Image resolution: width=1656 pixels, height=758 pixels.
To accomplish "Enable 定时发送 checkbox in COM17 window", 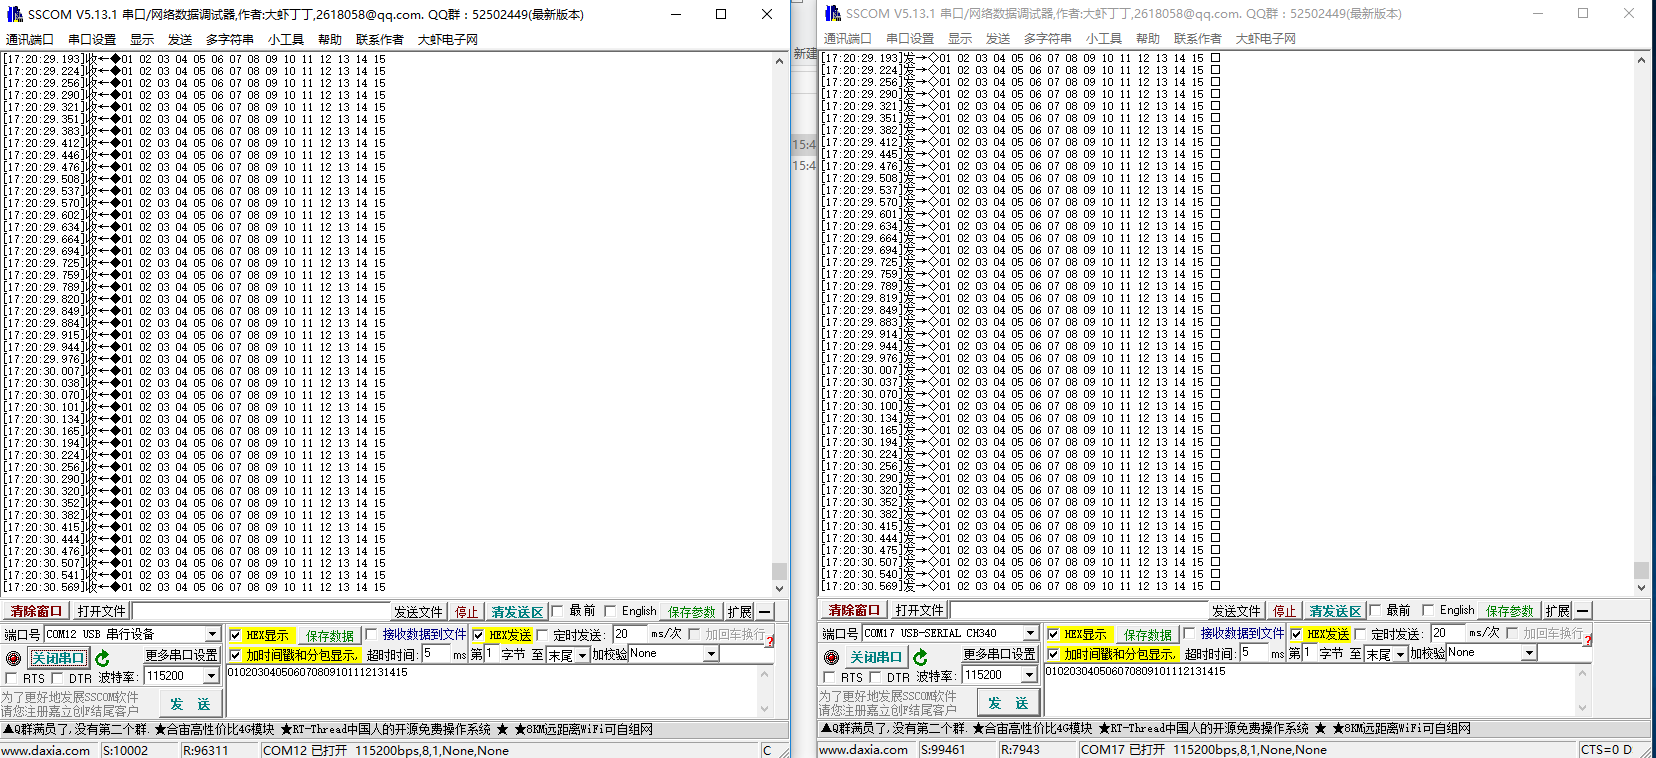I will 1360,634.
